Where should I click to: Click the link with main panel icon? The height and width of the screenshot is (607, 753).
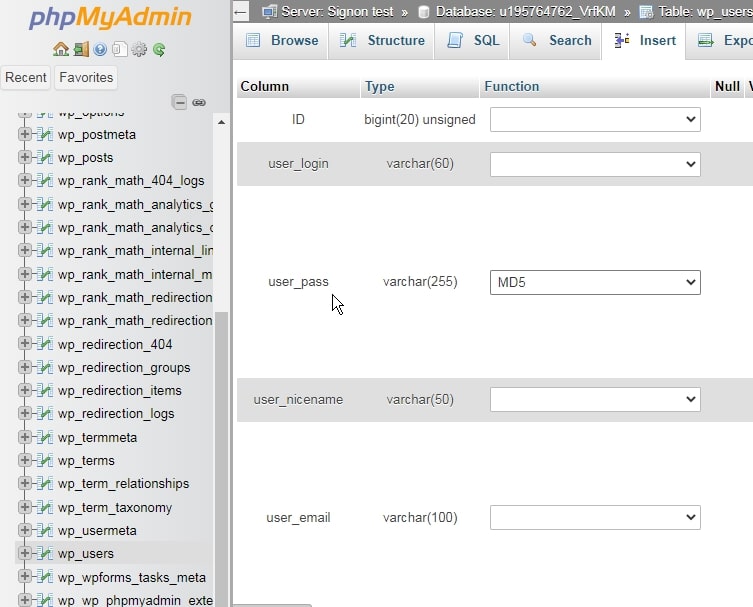click(x=198, y=102)
